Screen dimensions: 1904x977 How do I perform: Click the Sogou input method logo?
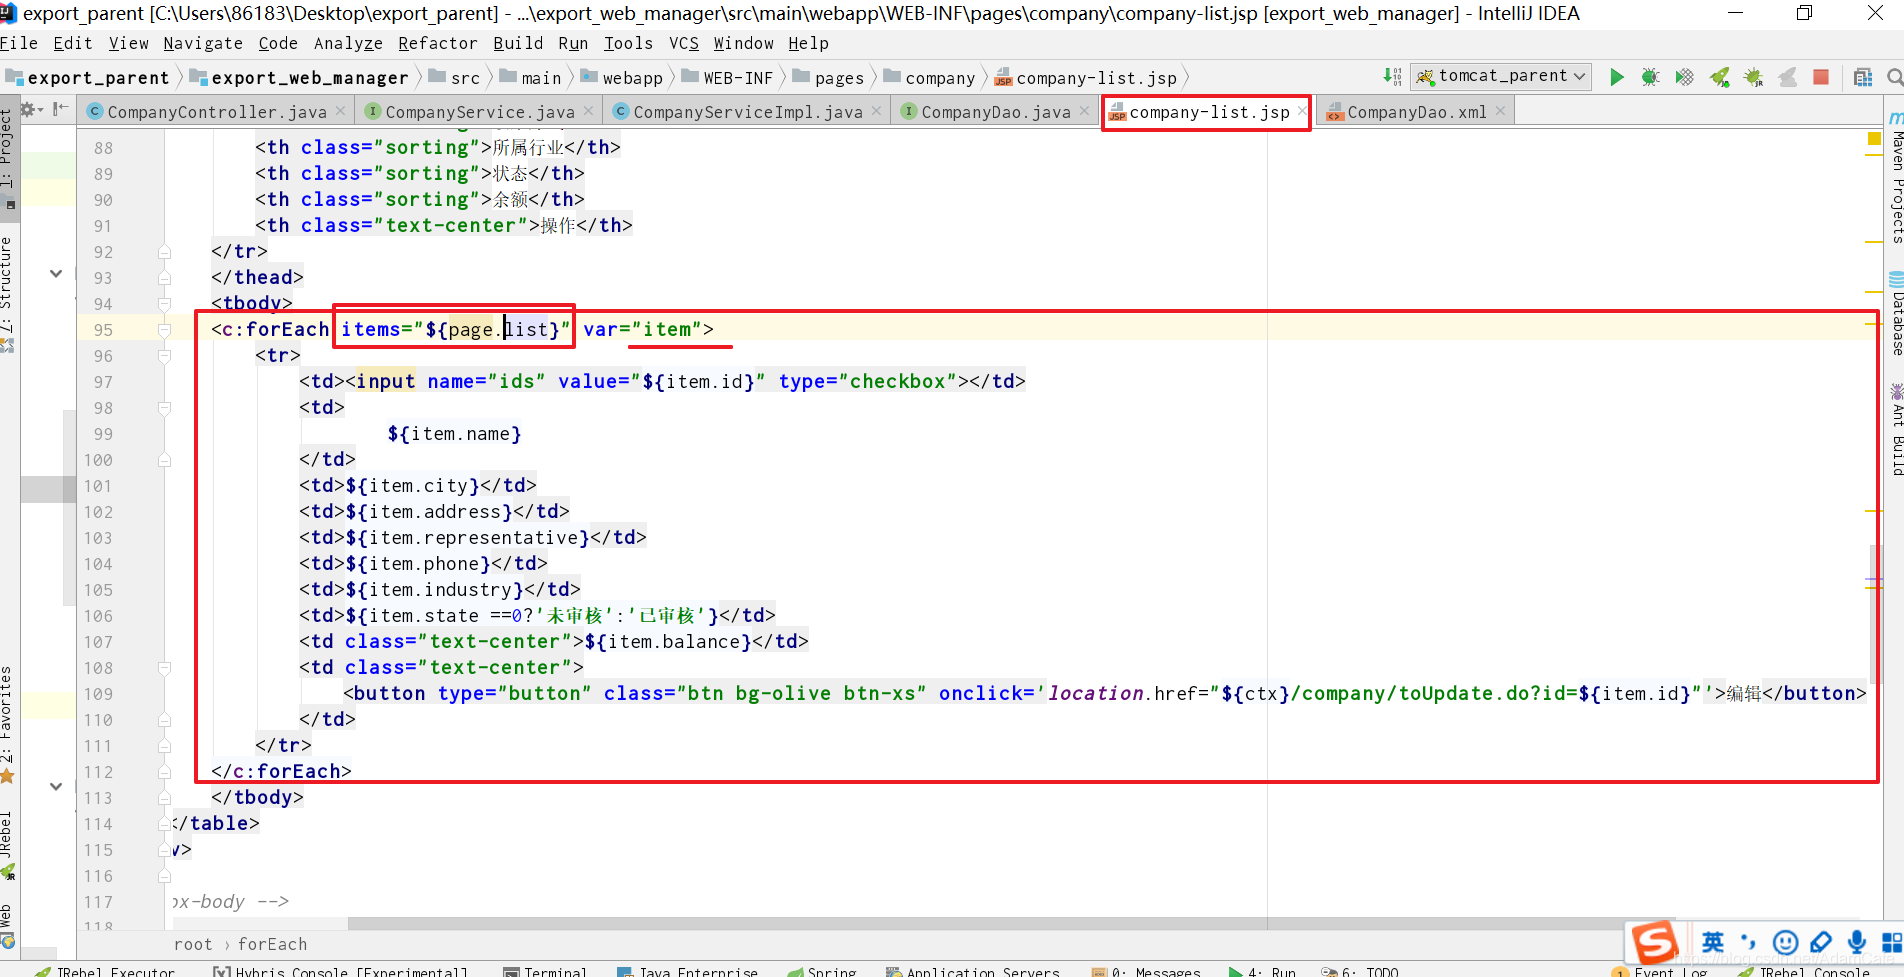tap(1655, 942)
